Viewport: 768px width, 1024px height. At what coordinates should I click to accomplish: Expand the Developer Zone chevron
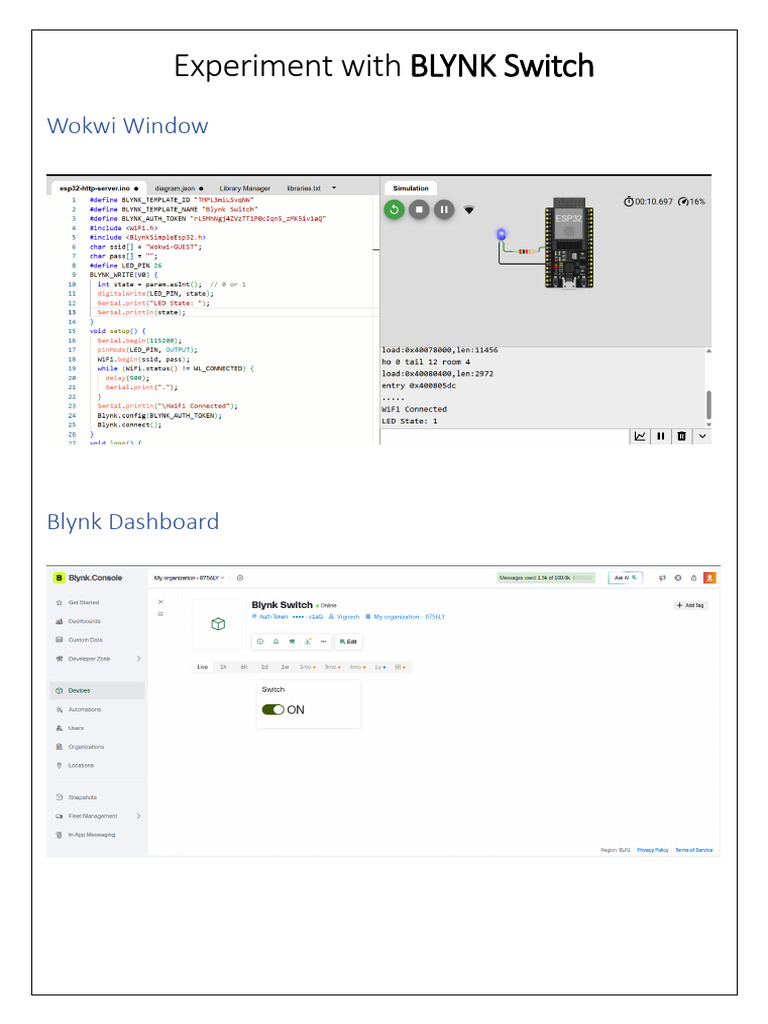[x=138, y=659]
